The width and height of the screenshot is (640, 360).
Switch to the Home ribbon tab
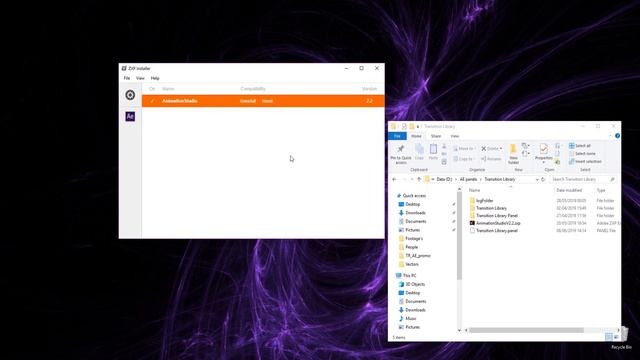coord(416,136)
